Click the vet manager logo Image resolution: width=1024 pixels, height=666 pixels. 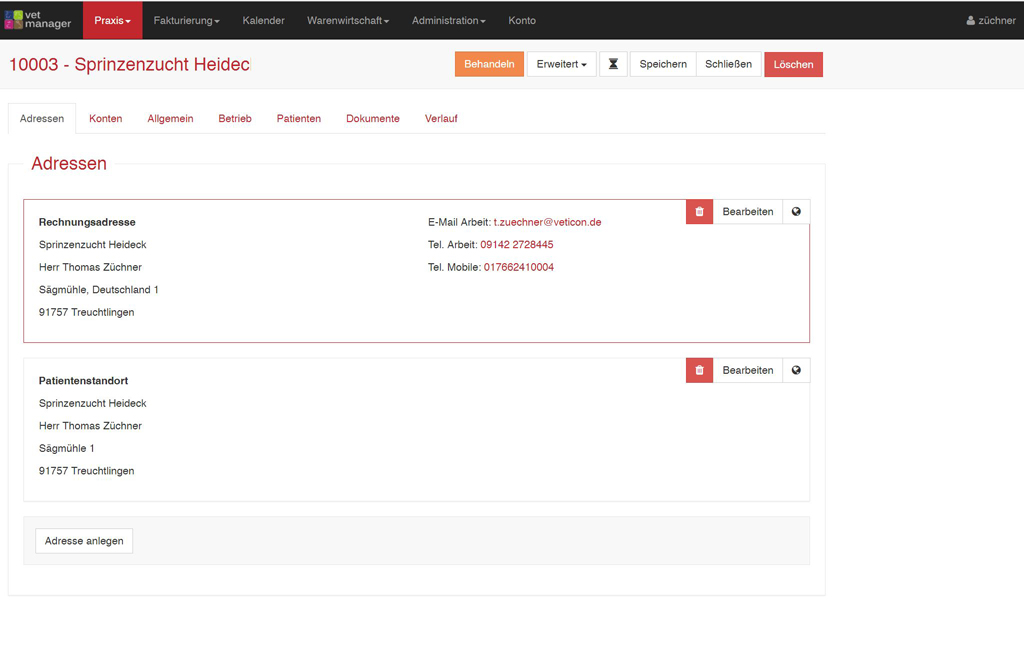[38, 20]
